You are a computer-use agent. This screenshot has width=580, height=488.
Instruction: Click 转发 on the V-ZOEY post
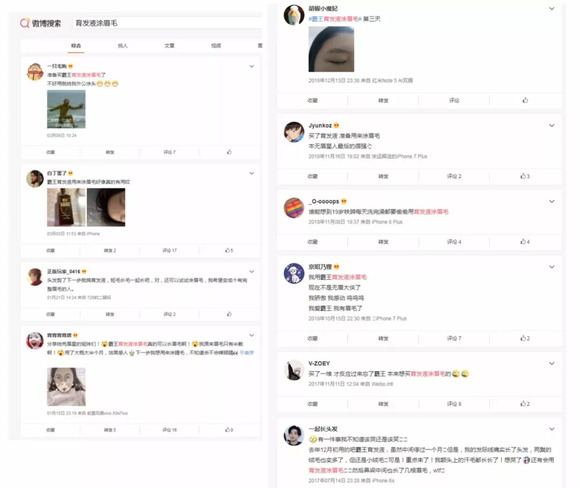point(383,404)
